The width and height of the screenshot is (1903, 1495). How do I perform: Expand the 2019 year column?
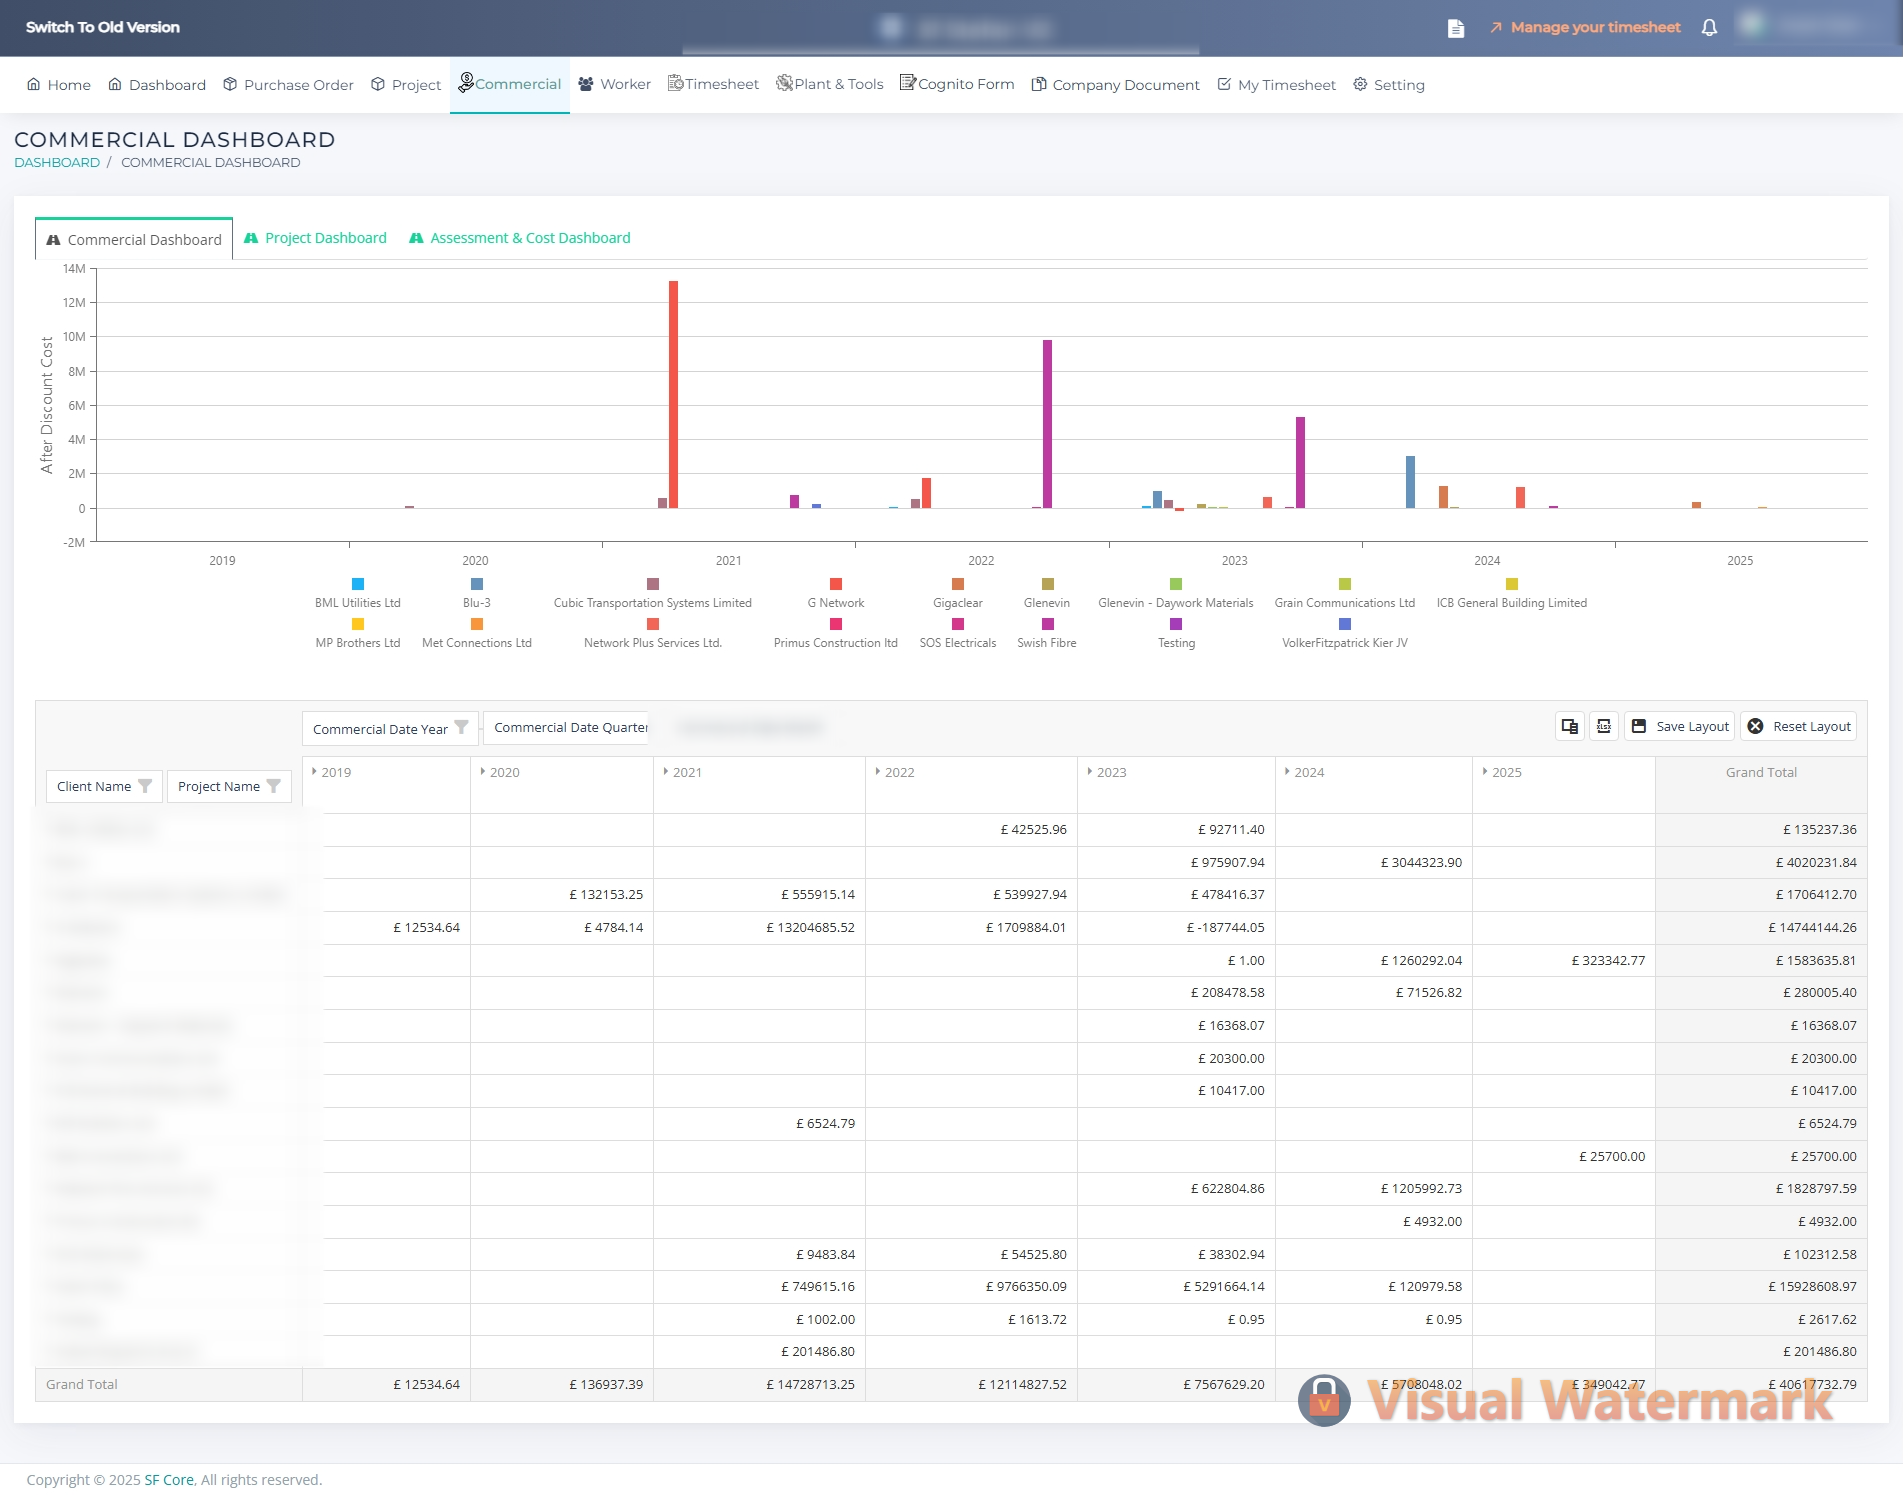point(314,772)
